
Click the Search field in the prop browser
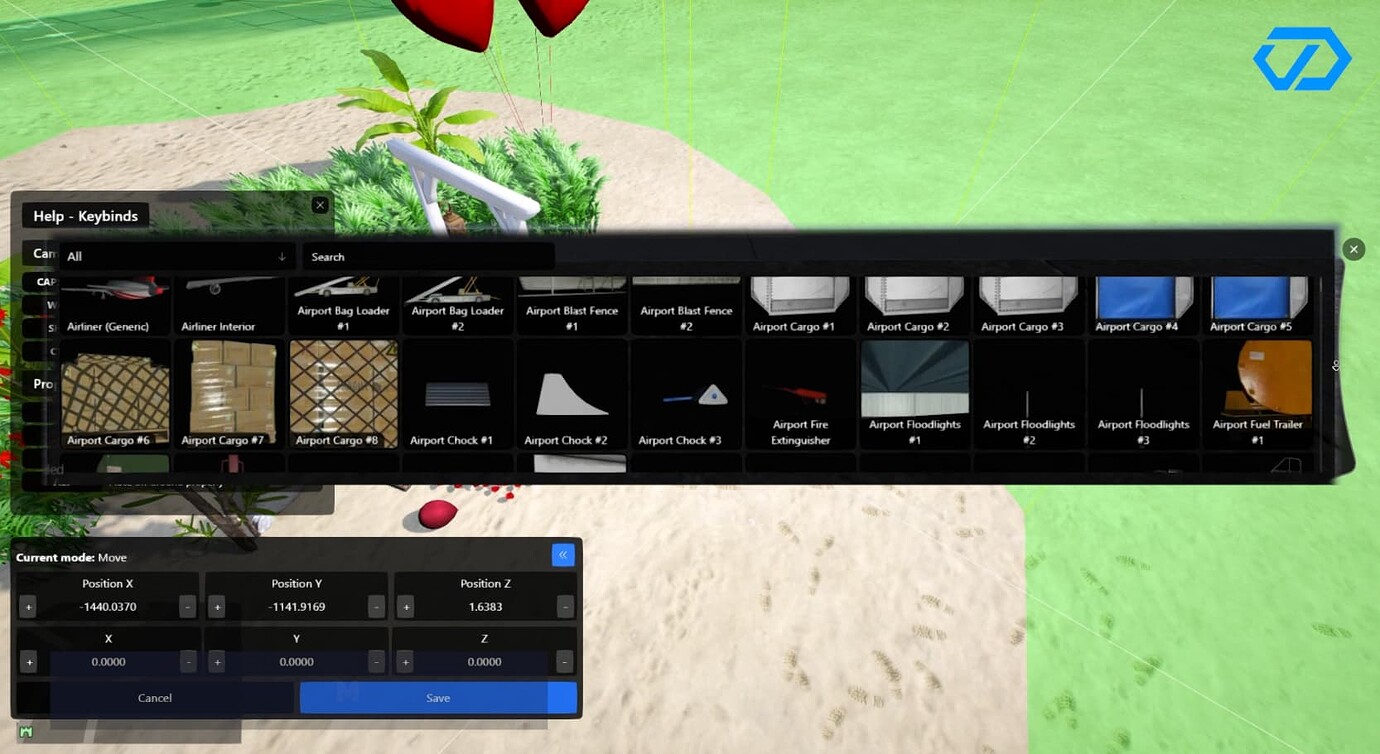428,256
